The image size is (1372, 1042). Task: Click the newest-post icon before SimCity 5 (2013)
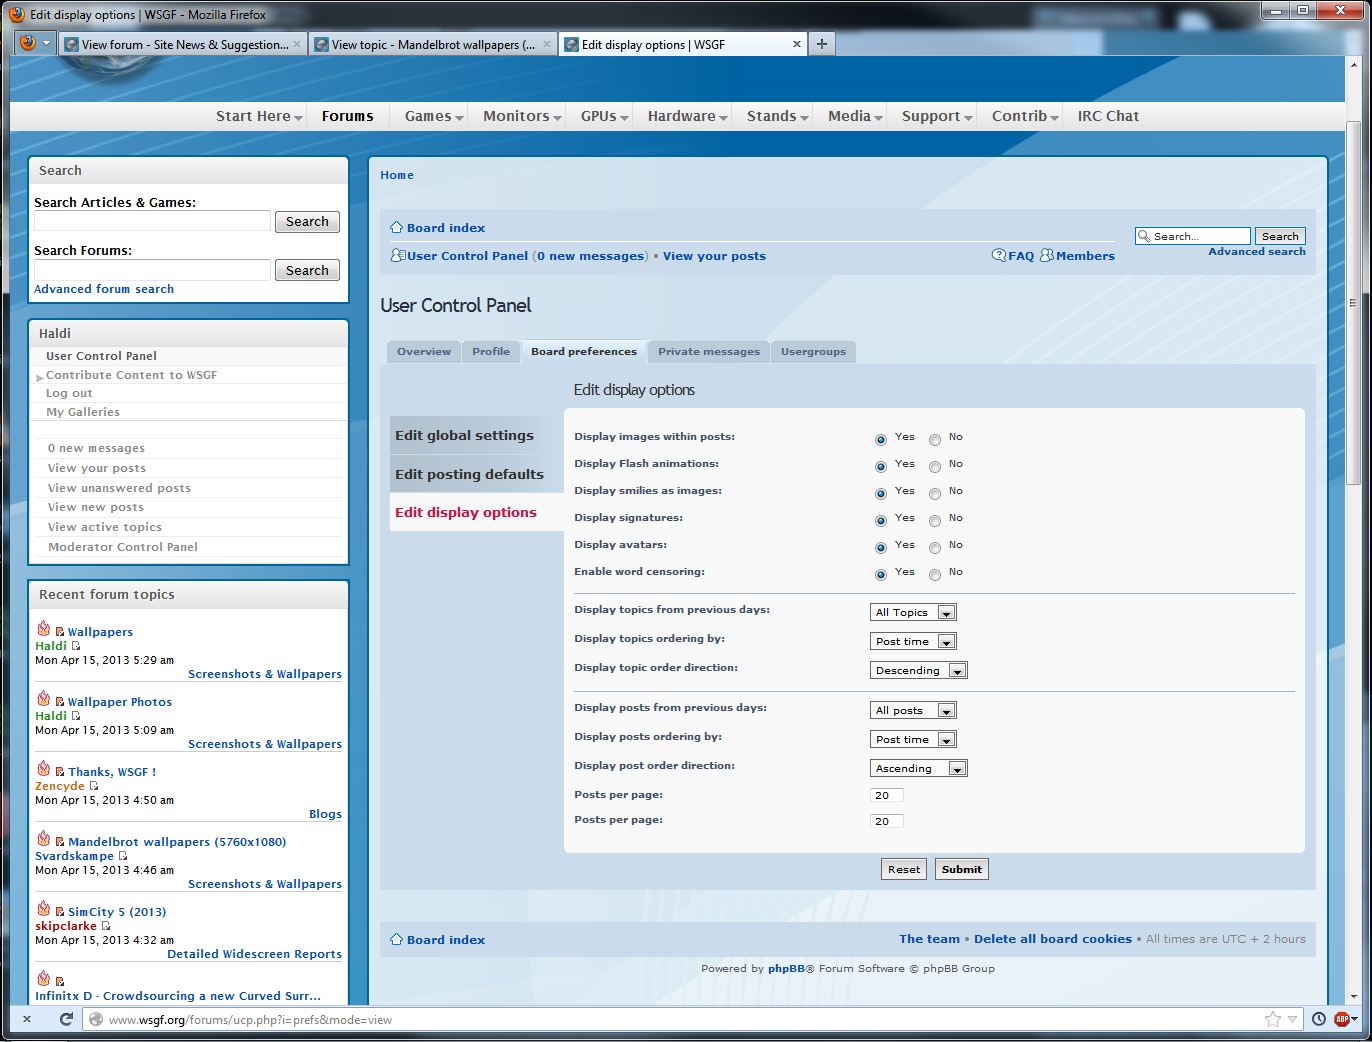(x=60, y=912)
